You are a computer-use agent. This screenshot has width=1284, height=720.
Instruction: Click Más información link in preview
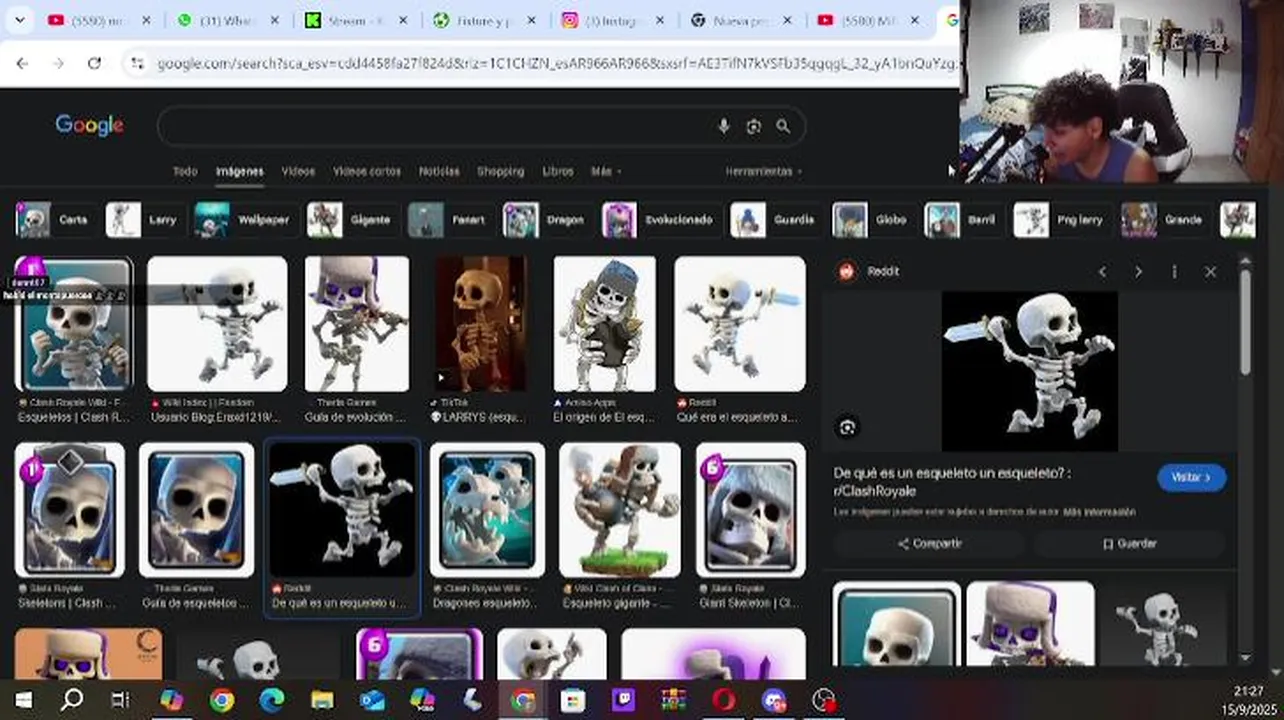(x=1099, y=512)
